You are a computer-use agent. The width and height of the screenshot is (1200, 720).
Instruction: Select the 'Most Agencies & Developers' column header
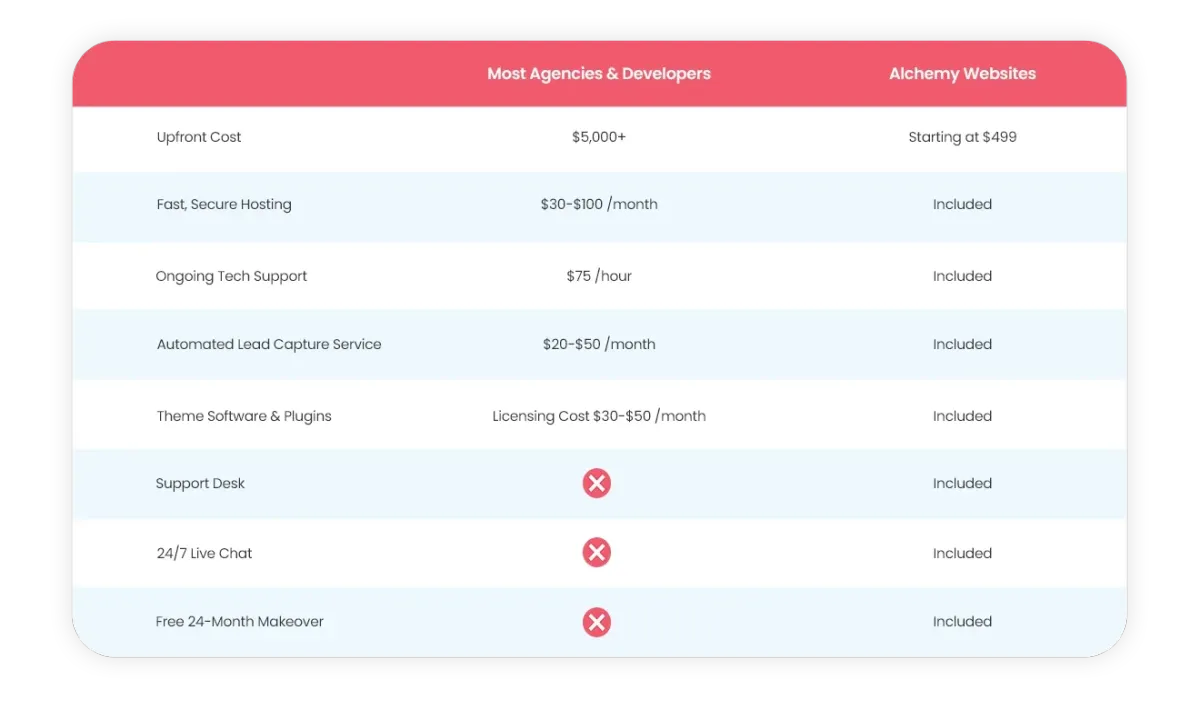(599, 74)
